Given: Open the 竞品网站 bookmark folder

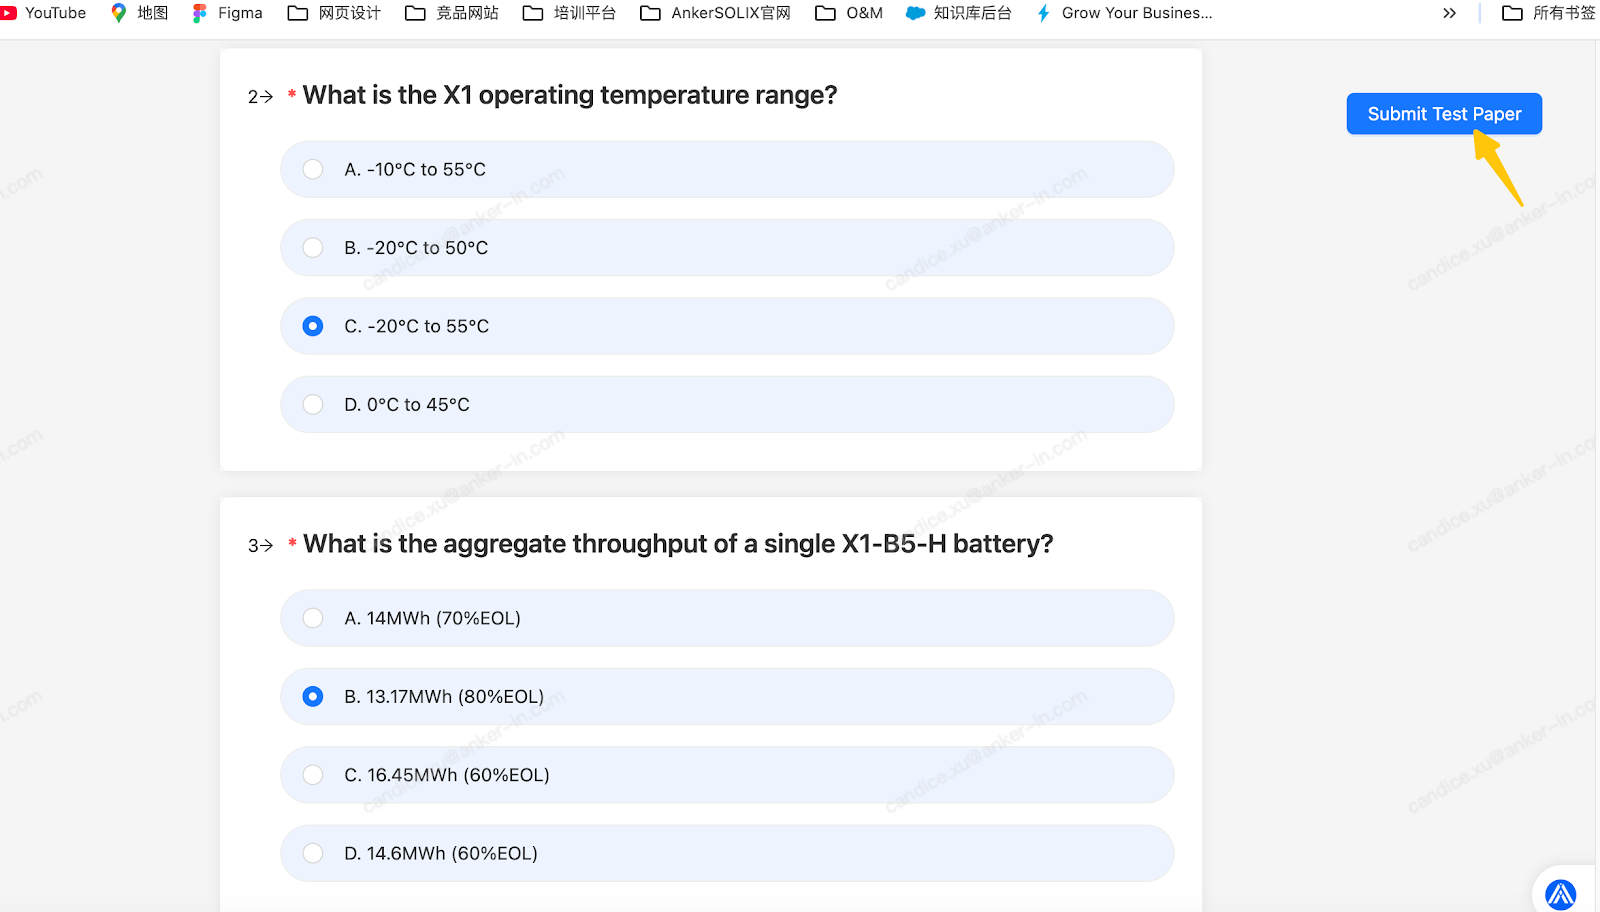Looking at the screenshot, I should [x=452, y=13].
